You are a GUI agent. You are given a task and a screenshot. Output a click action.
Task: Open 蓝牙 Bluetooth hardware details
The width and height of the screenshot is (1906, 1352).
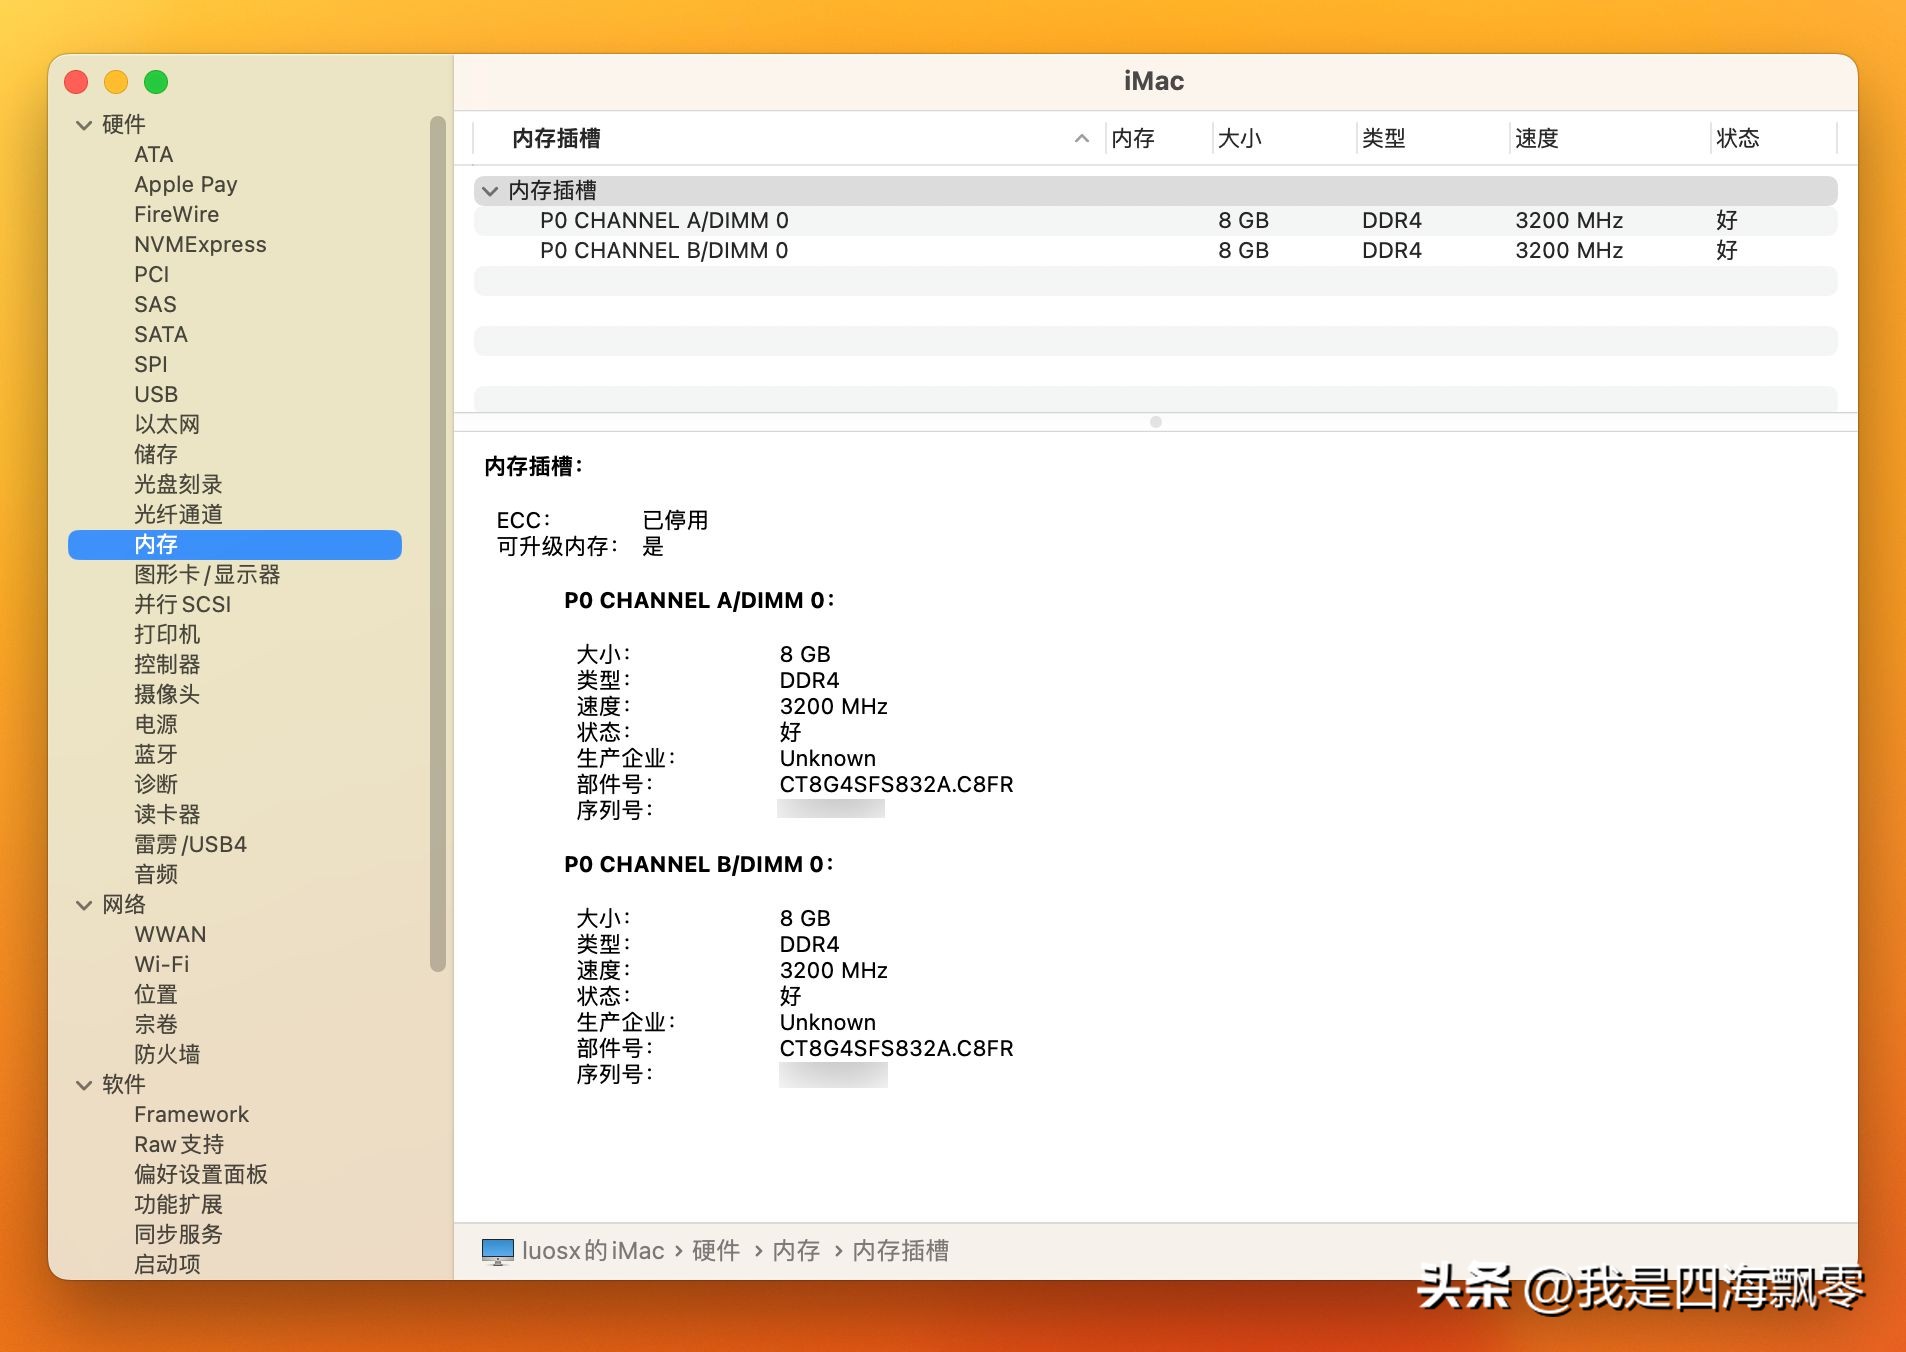pyautogui.click(x=153, y=754)
